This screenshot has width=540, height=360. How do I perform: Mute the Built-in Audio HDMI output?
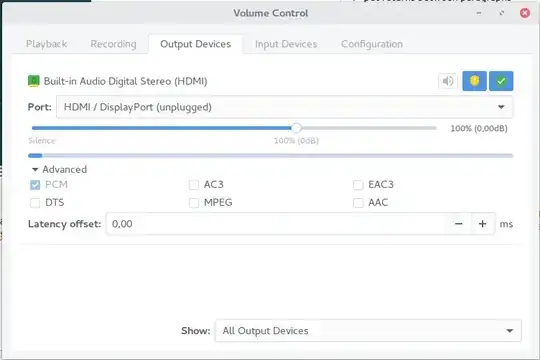(448, 81)
